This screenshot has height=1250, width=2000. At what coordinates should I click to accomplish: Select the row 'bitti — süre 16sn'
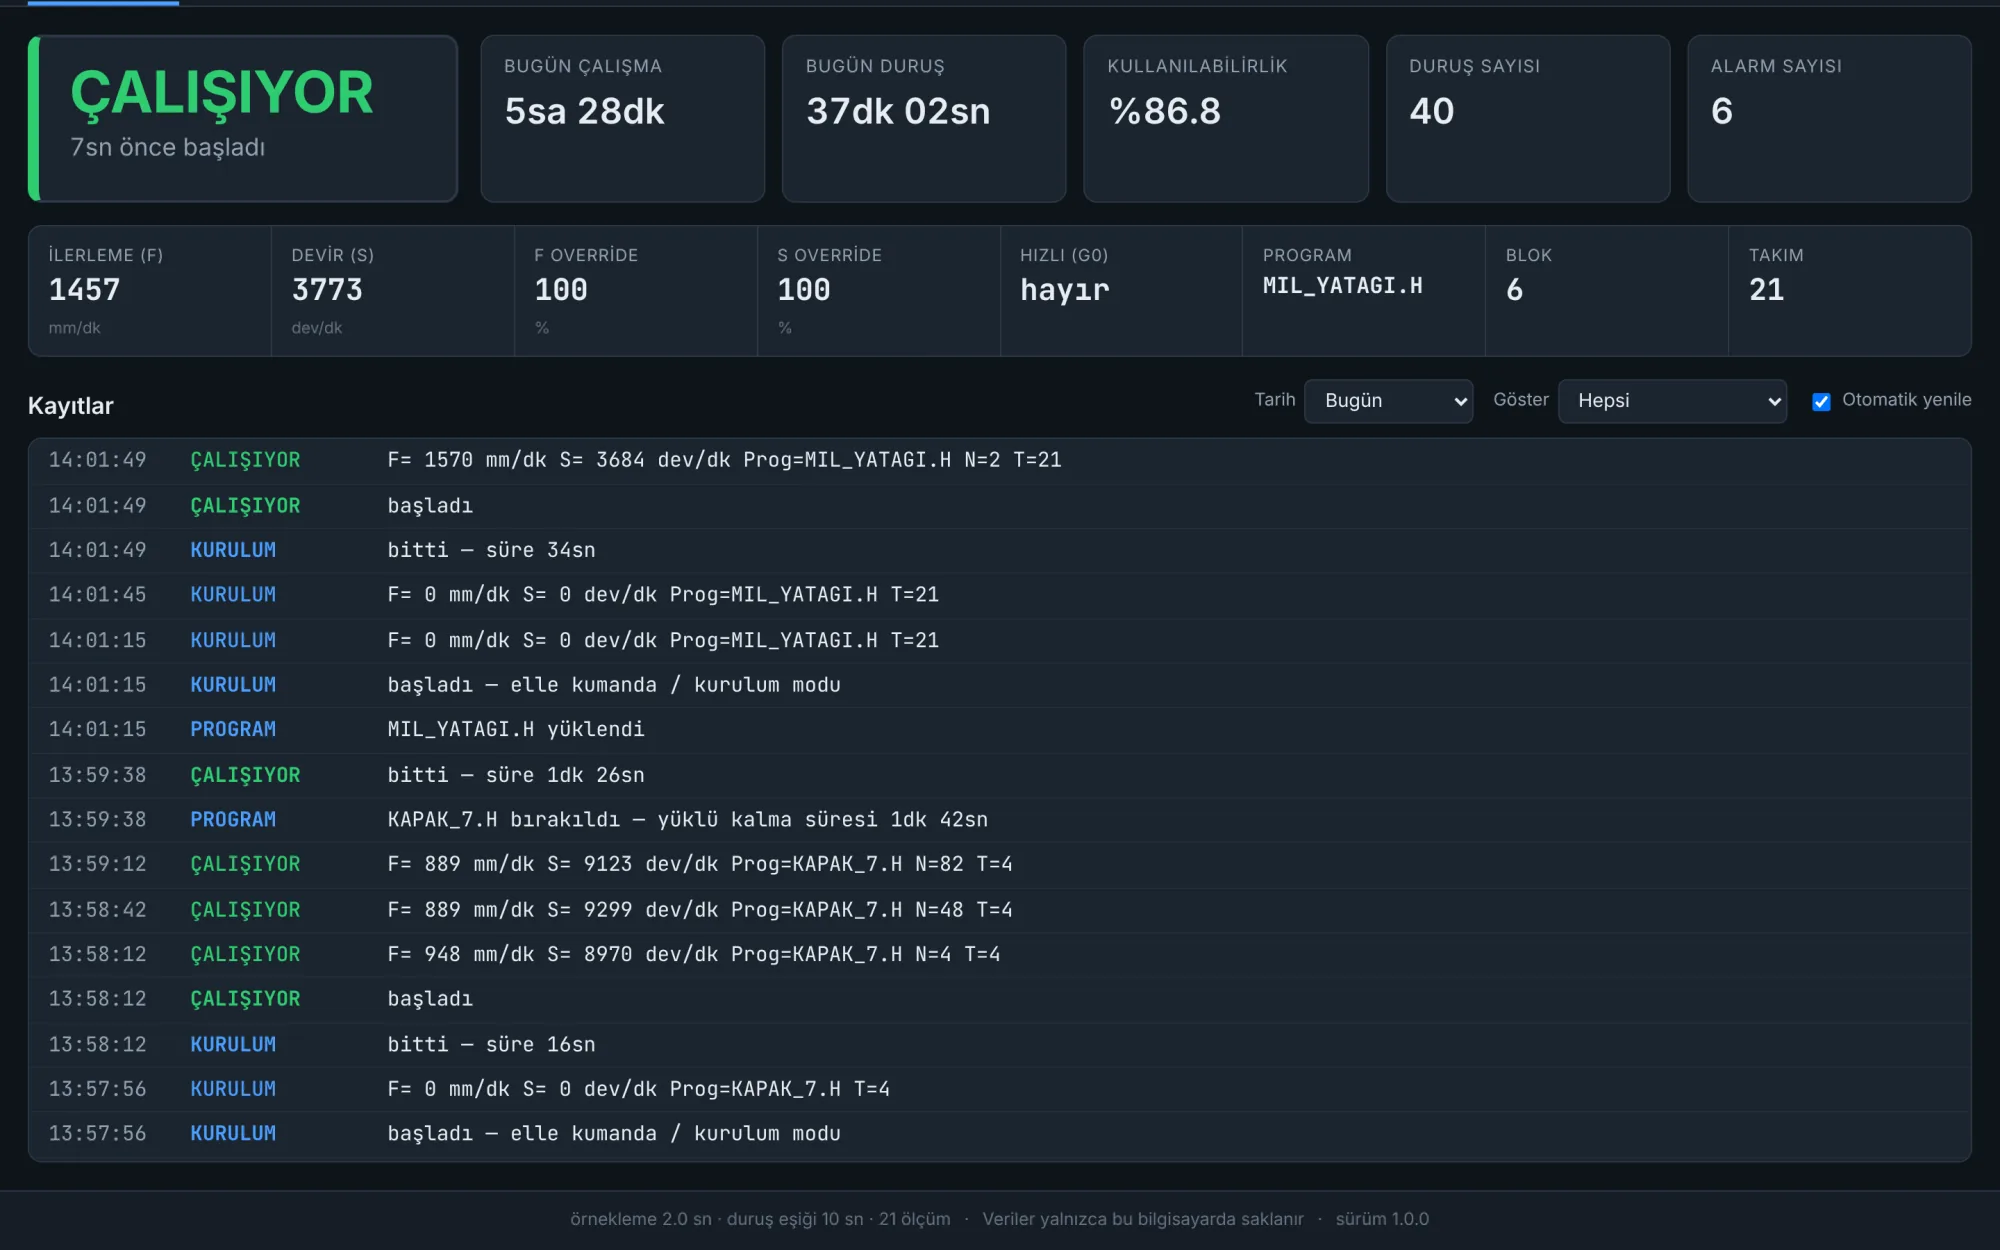pyautogui.click(x=1000, y=1044)
